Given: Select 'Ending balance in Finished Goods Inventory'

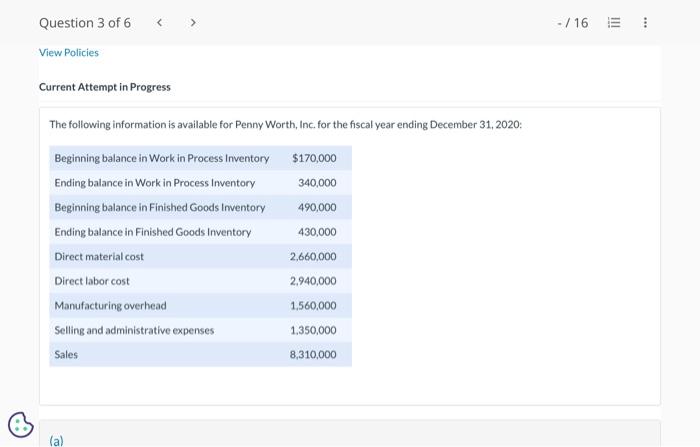Looking at the screenshot, I should point(153,232).
